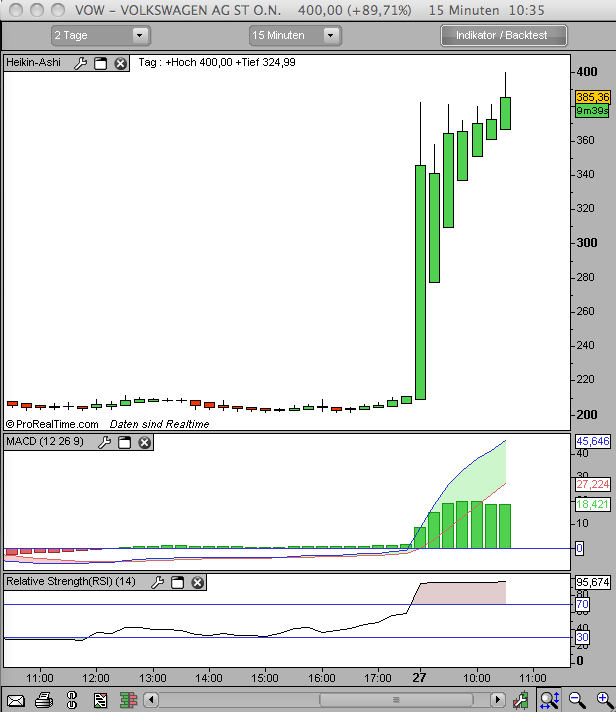
Task: Click the ProRealTime.com copyright text
Action: point(52,425)
